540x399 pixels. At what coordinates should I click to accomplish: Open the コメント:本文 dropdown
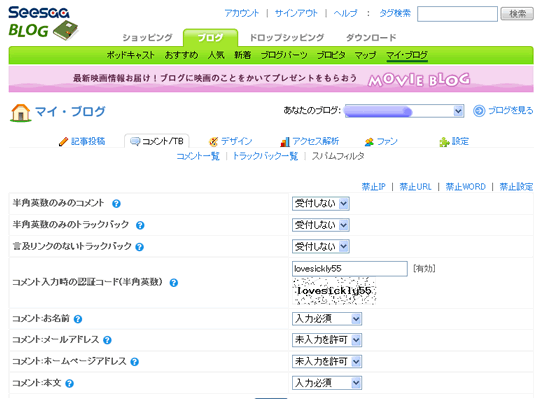pyautogui.click(x=327, y=383)
